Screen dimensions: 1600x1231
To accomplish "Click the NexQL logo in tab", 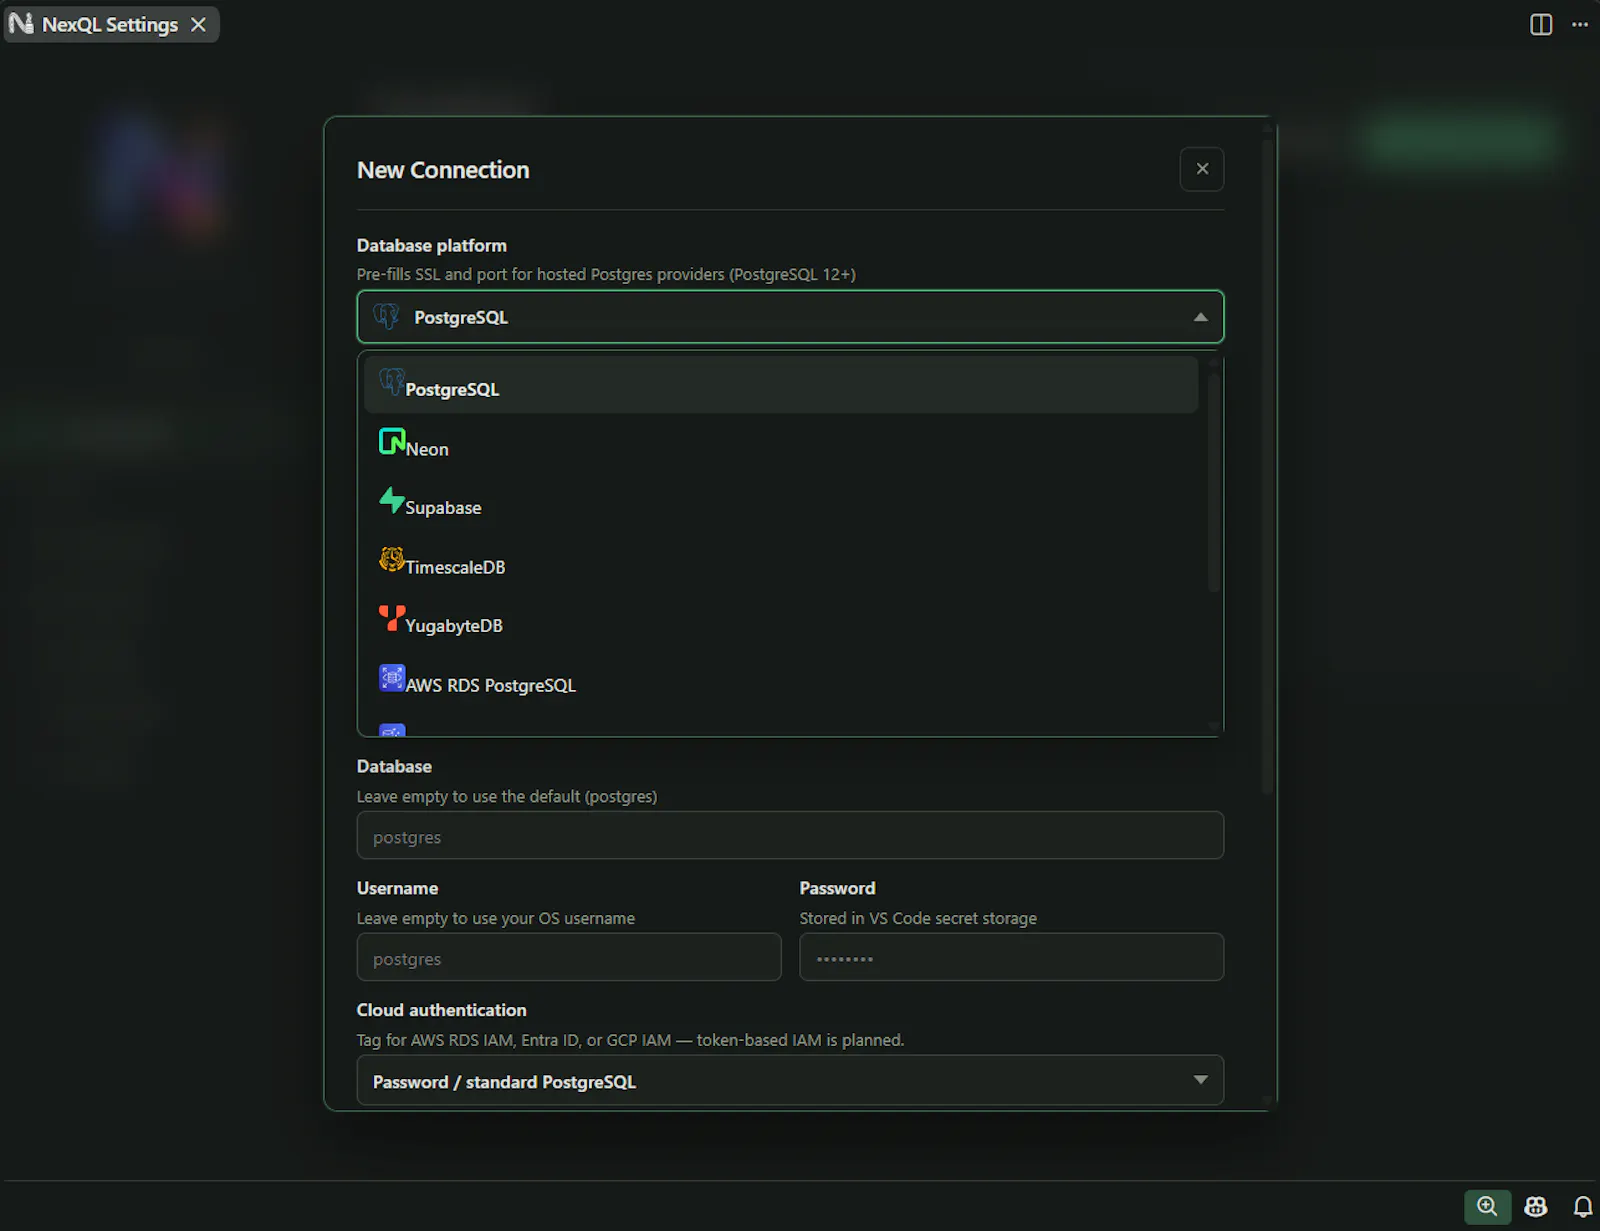I will pyautogui.click(x=21, y=24).
